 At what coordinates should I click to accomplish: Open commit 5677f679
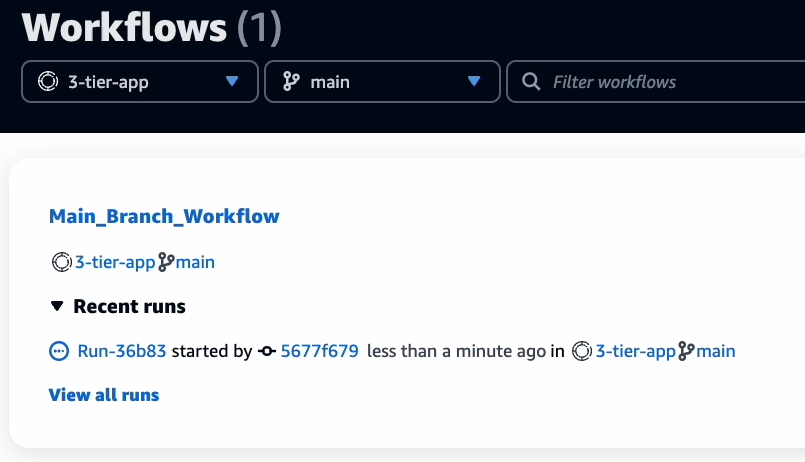click(319, 351)
